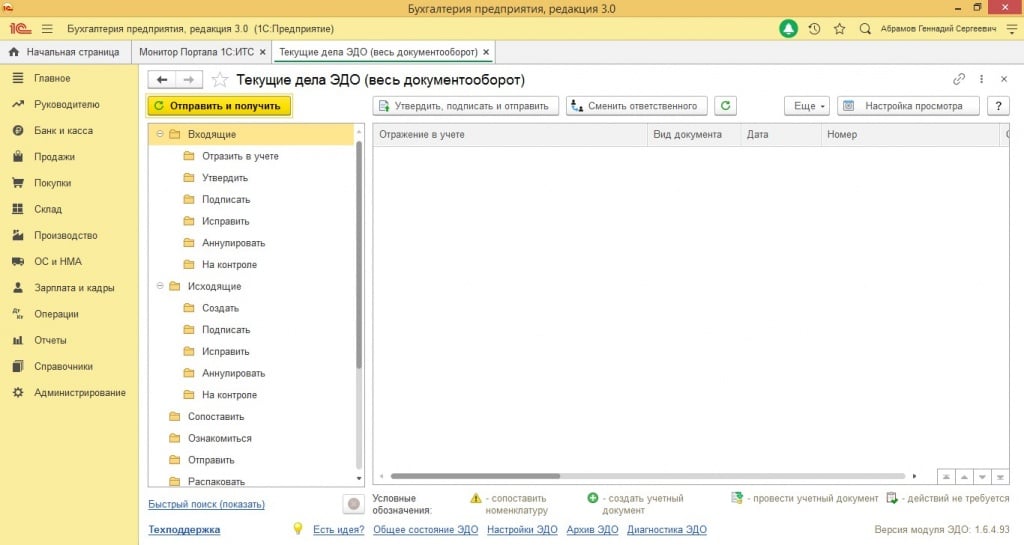Click the search magnifier icon

coord(865,29)
